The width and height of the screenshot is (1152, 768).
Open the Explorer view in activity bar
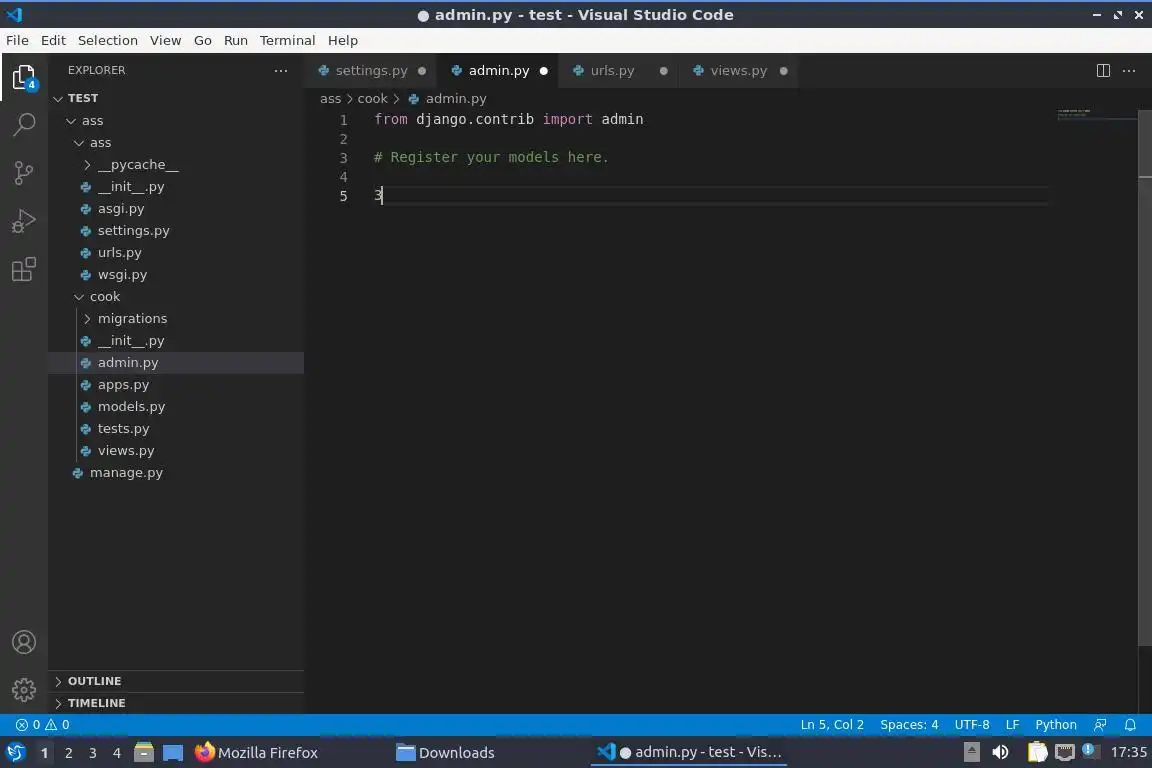[x=24, y=77]
